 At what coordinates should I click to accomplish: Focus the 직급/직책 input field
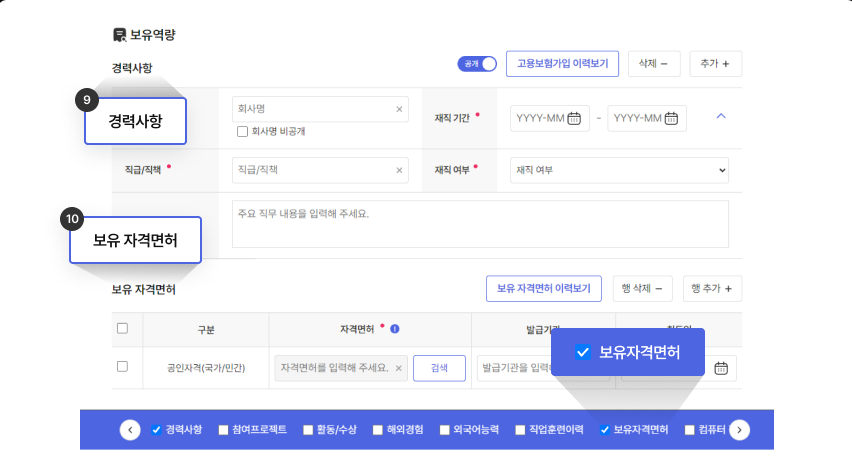click(320, 170)
